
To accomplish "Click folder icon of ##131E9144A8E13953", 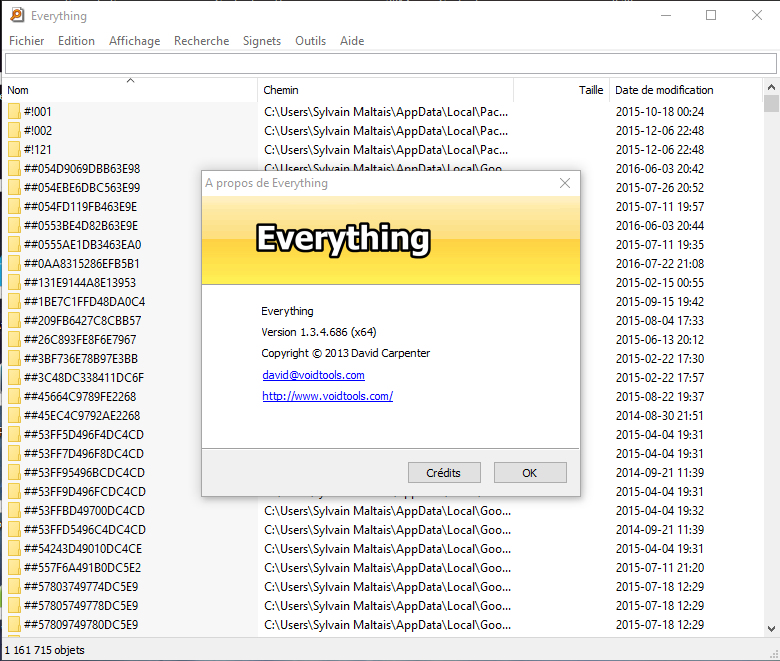I will click(14, 283).
